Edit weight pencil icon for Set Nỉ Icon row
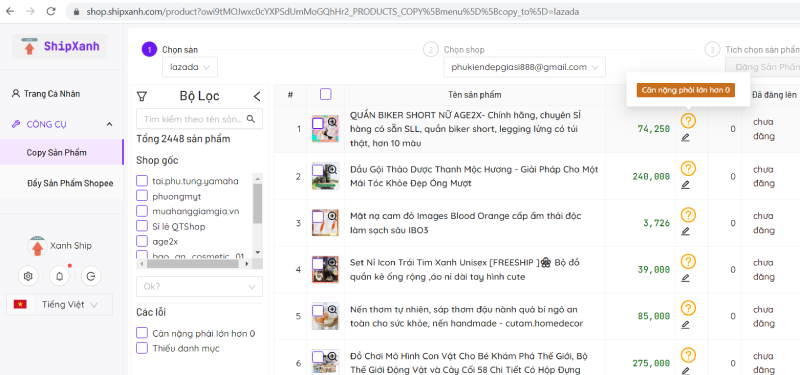The image size is (800, 375). pyautogui.click(x=685, y=278)
